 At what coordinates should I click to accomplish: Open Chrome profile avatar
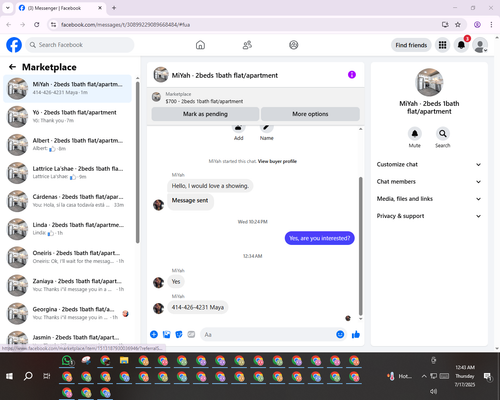click(x=477, y=24)
